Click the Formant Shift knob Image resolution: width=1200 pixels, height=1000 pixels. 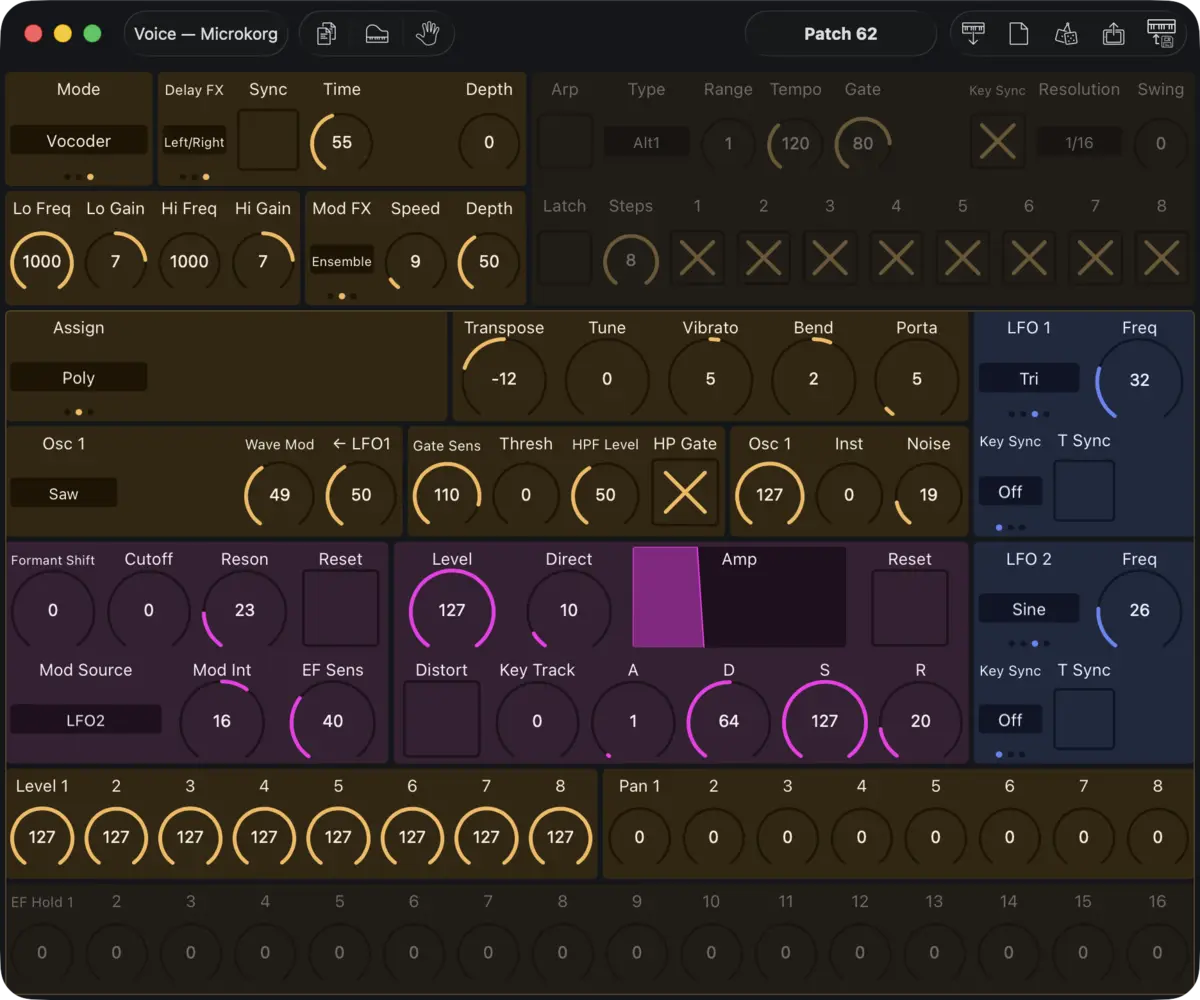tap(53, 610)
